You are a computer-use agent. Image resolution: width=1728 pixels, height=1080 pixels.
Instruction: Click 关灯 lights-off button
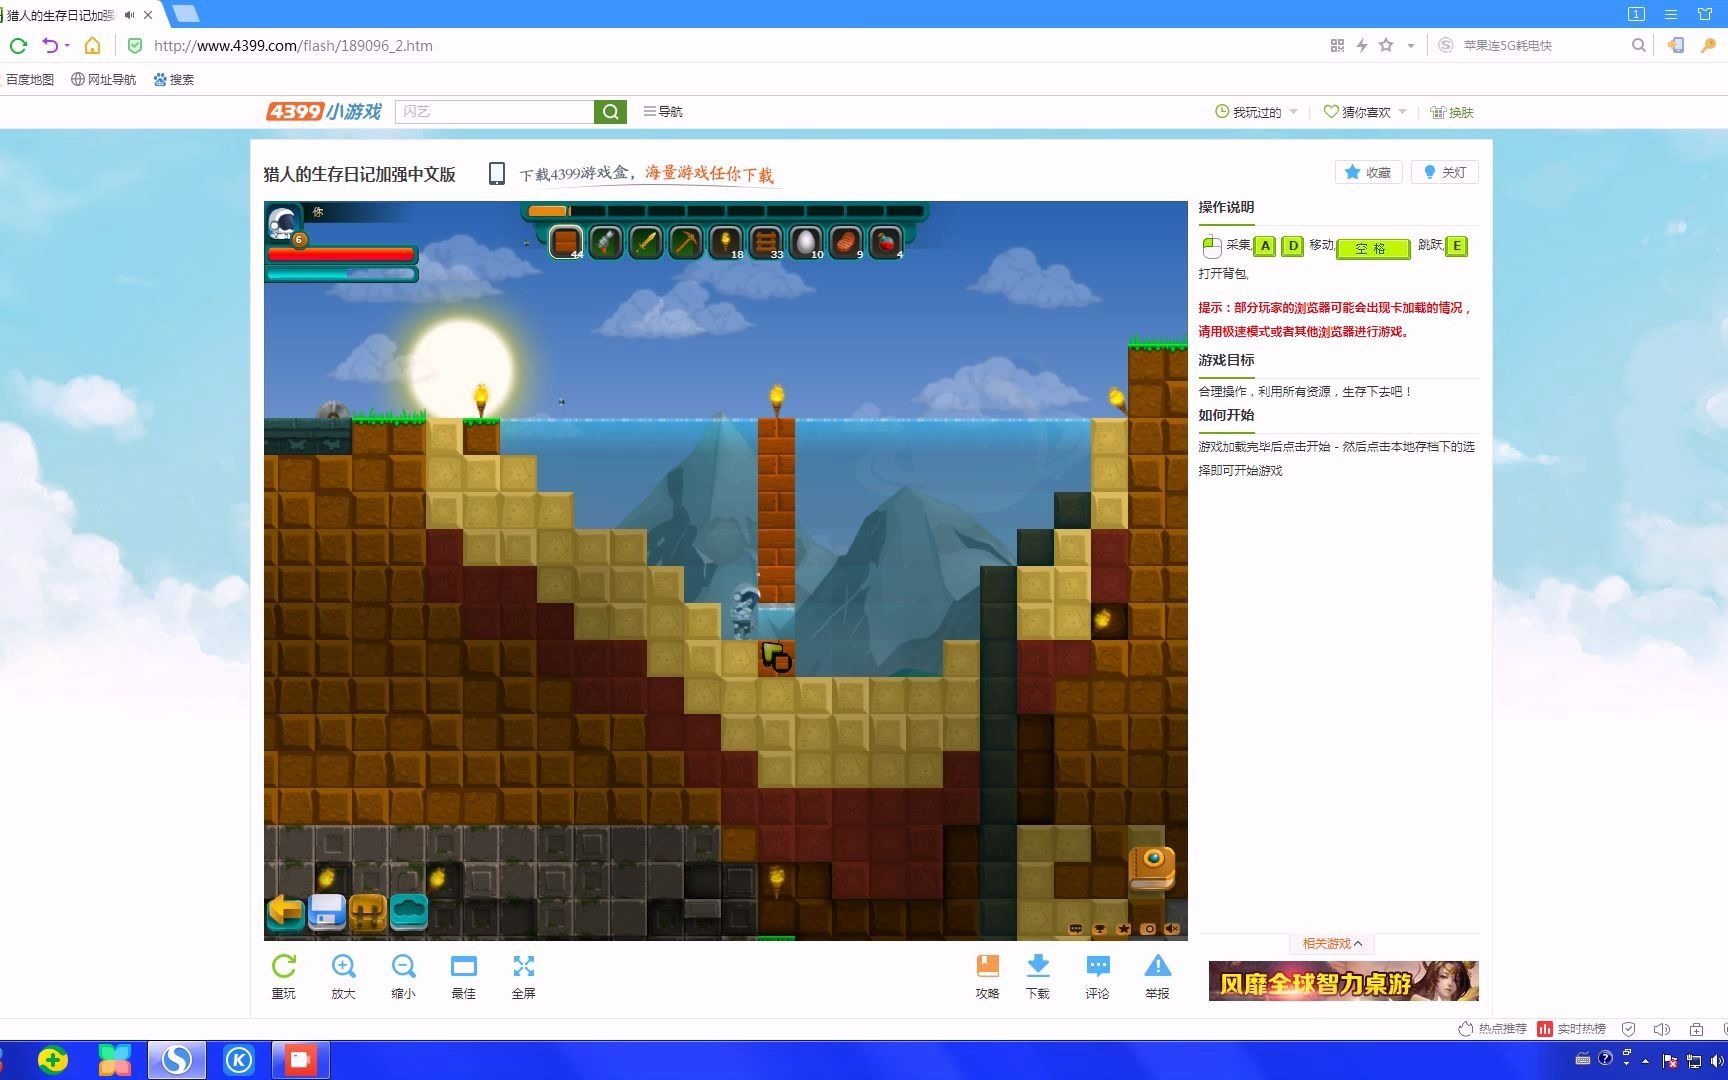[1445, 172]
